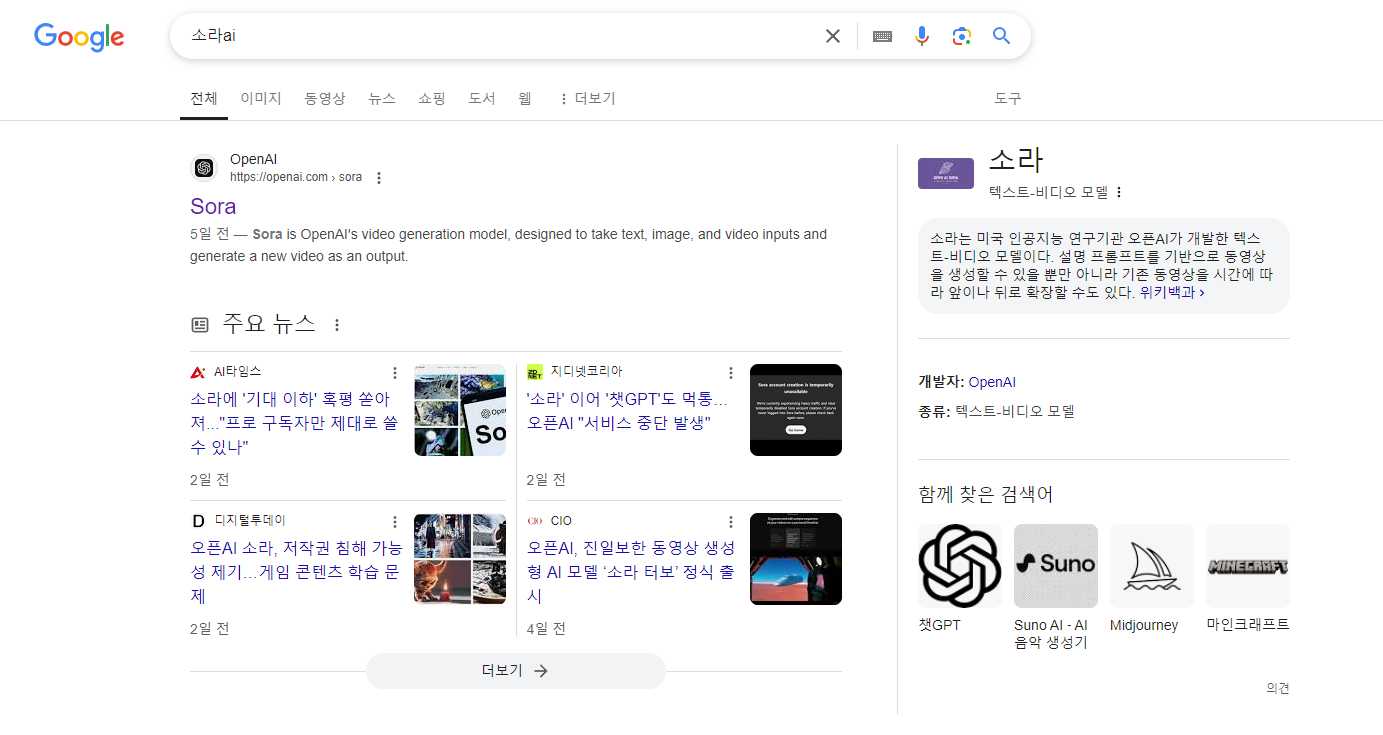Image resolution: width=1383 pixels, height=735 pixels.
Task: Select the Midjourney sailboat logo tile
Action: tap(1152, 566)
